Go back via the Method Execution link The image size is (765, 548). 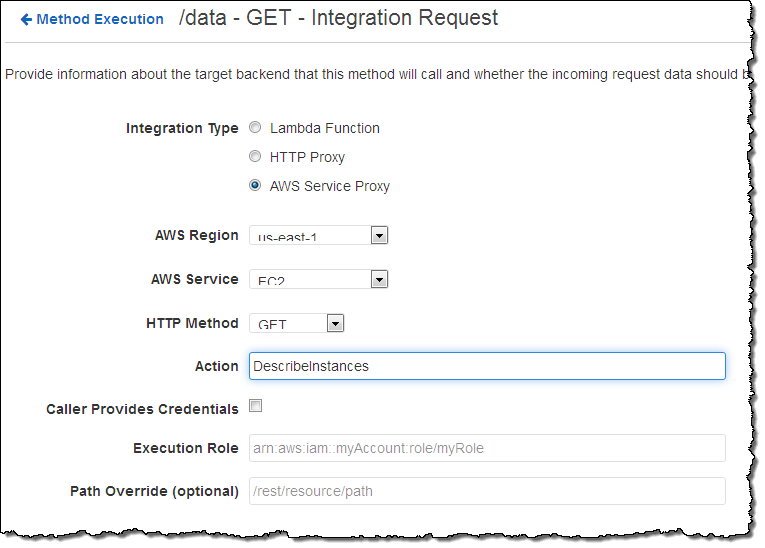[x=100, y=19]
